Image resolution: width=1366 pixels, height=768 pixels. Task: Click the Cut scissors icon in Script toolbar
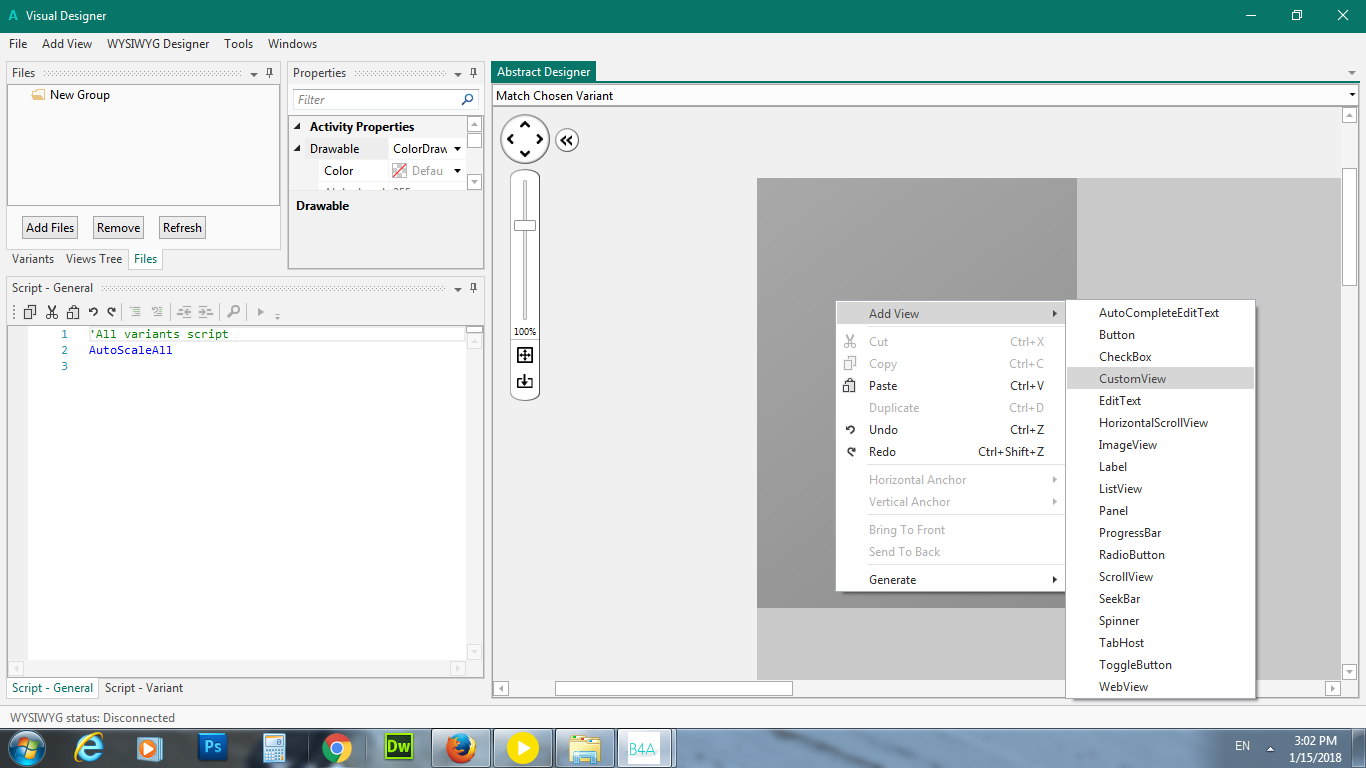coord(51,312)
